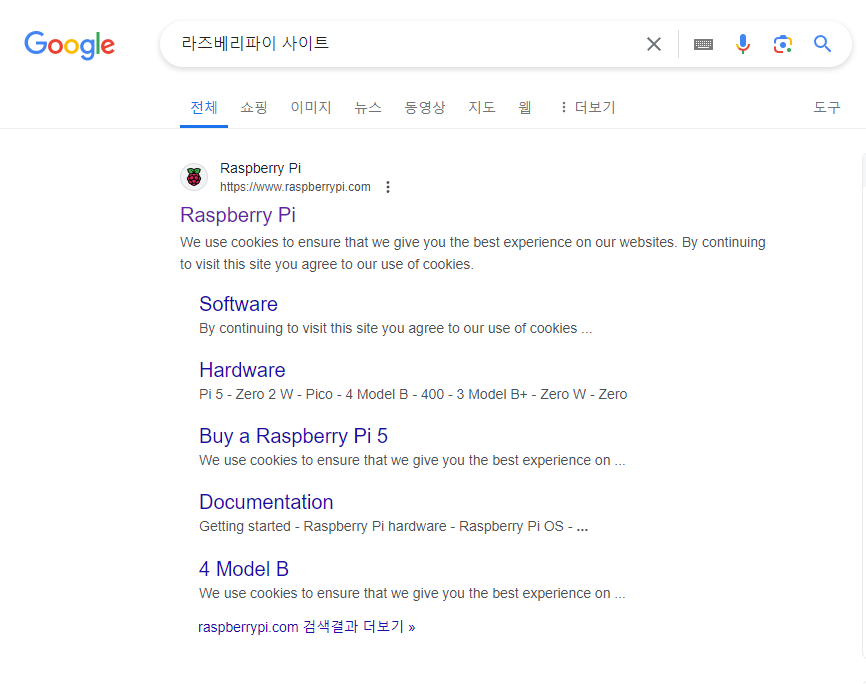
Task: Select the 전체 tab
Action: click(x=204, y=107)
